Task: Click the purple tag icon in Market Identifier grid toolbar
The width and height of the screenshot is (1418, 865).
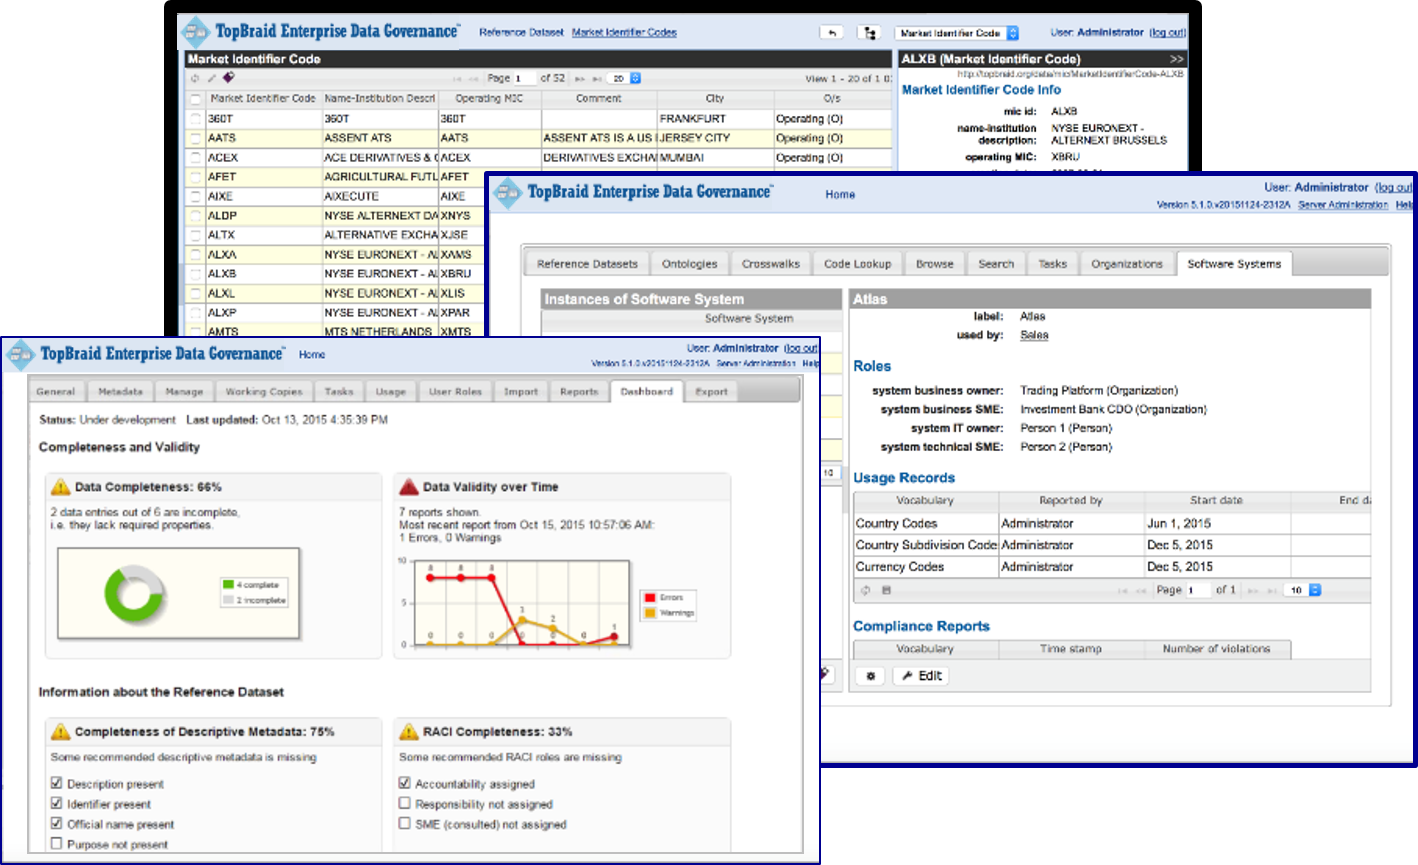Action: pos(228,78)
